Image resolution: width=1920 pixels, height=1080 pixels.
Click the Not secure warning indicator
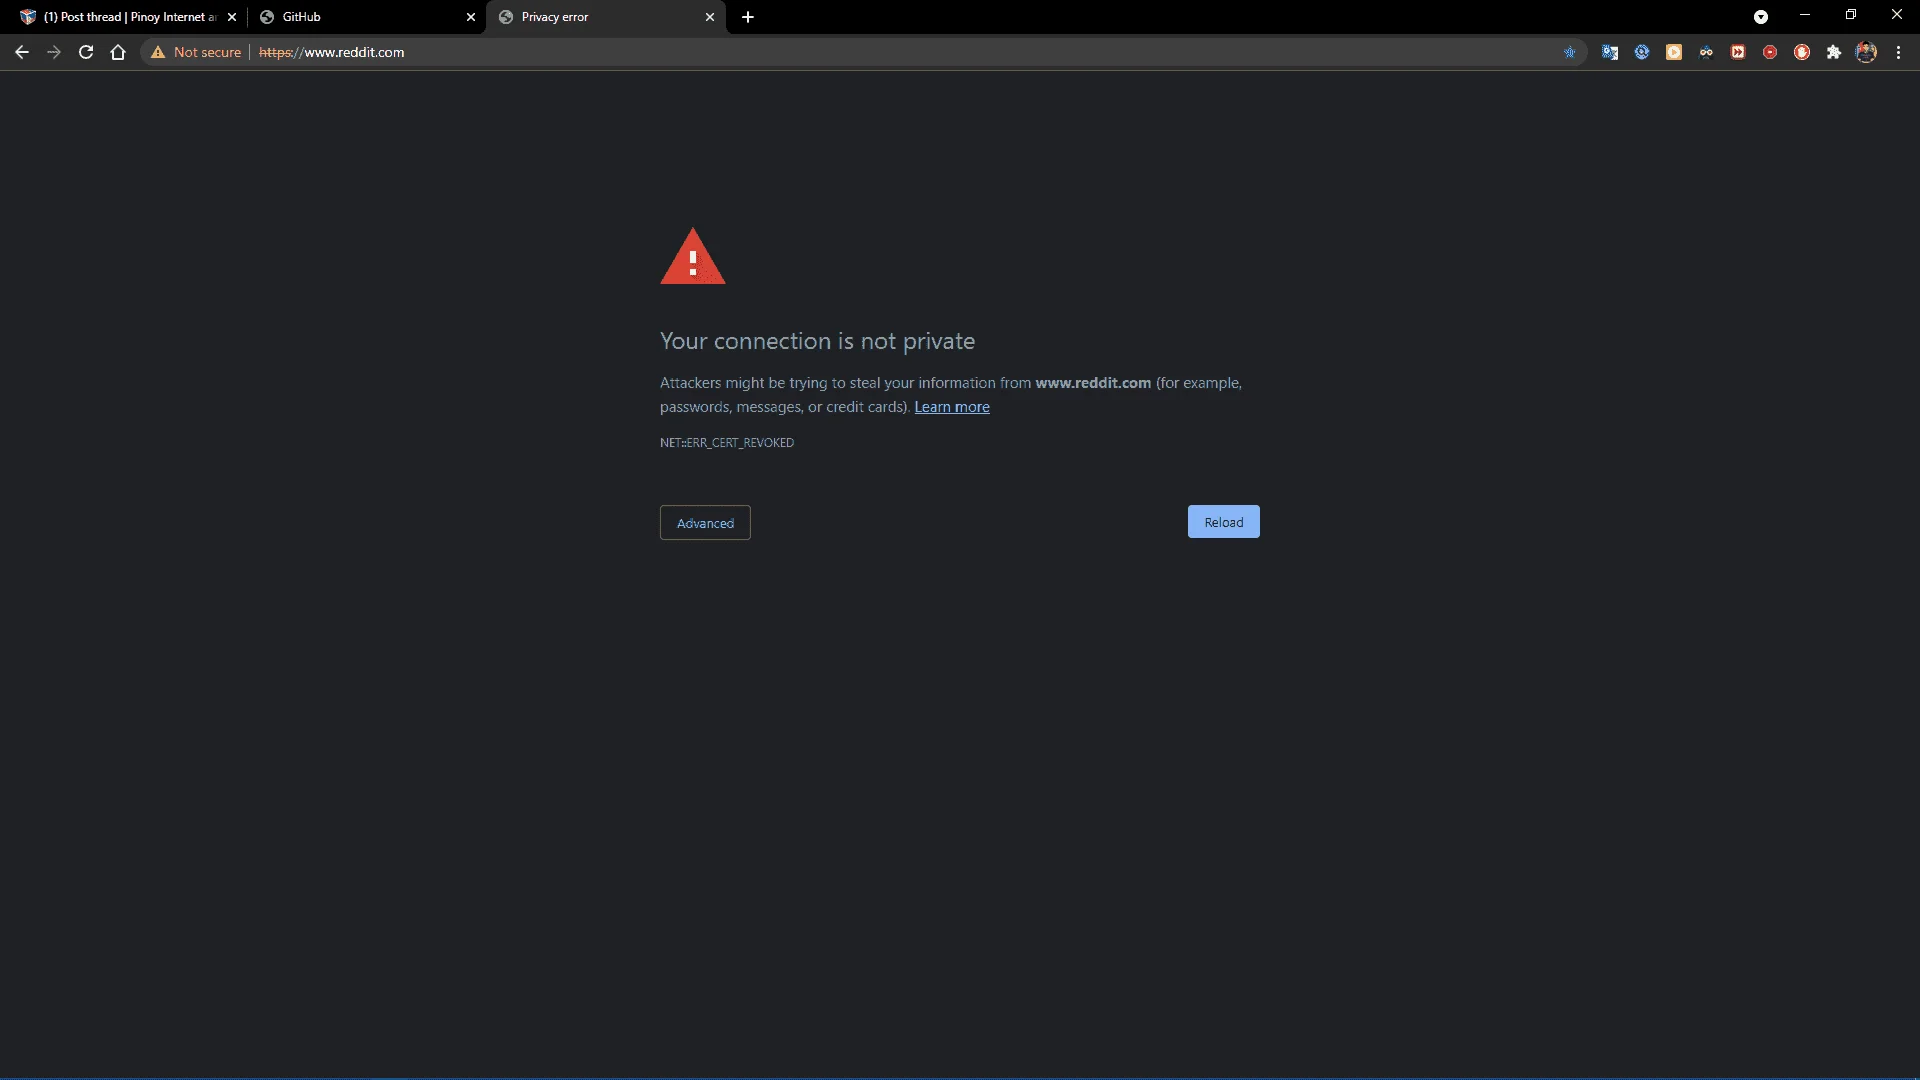pyautogui.click(x=196, y=52)
